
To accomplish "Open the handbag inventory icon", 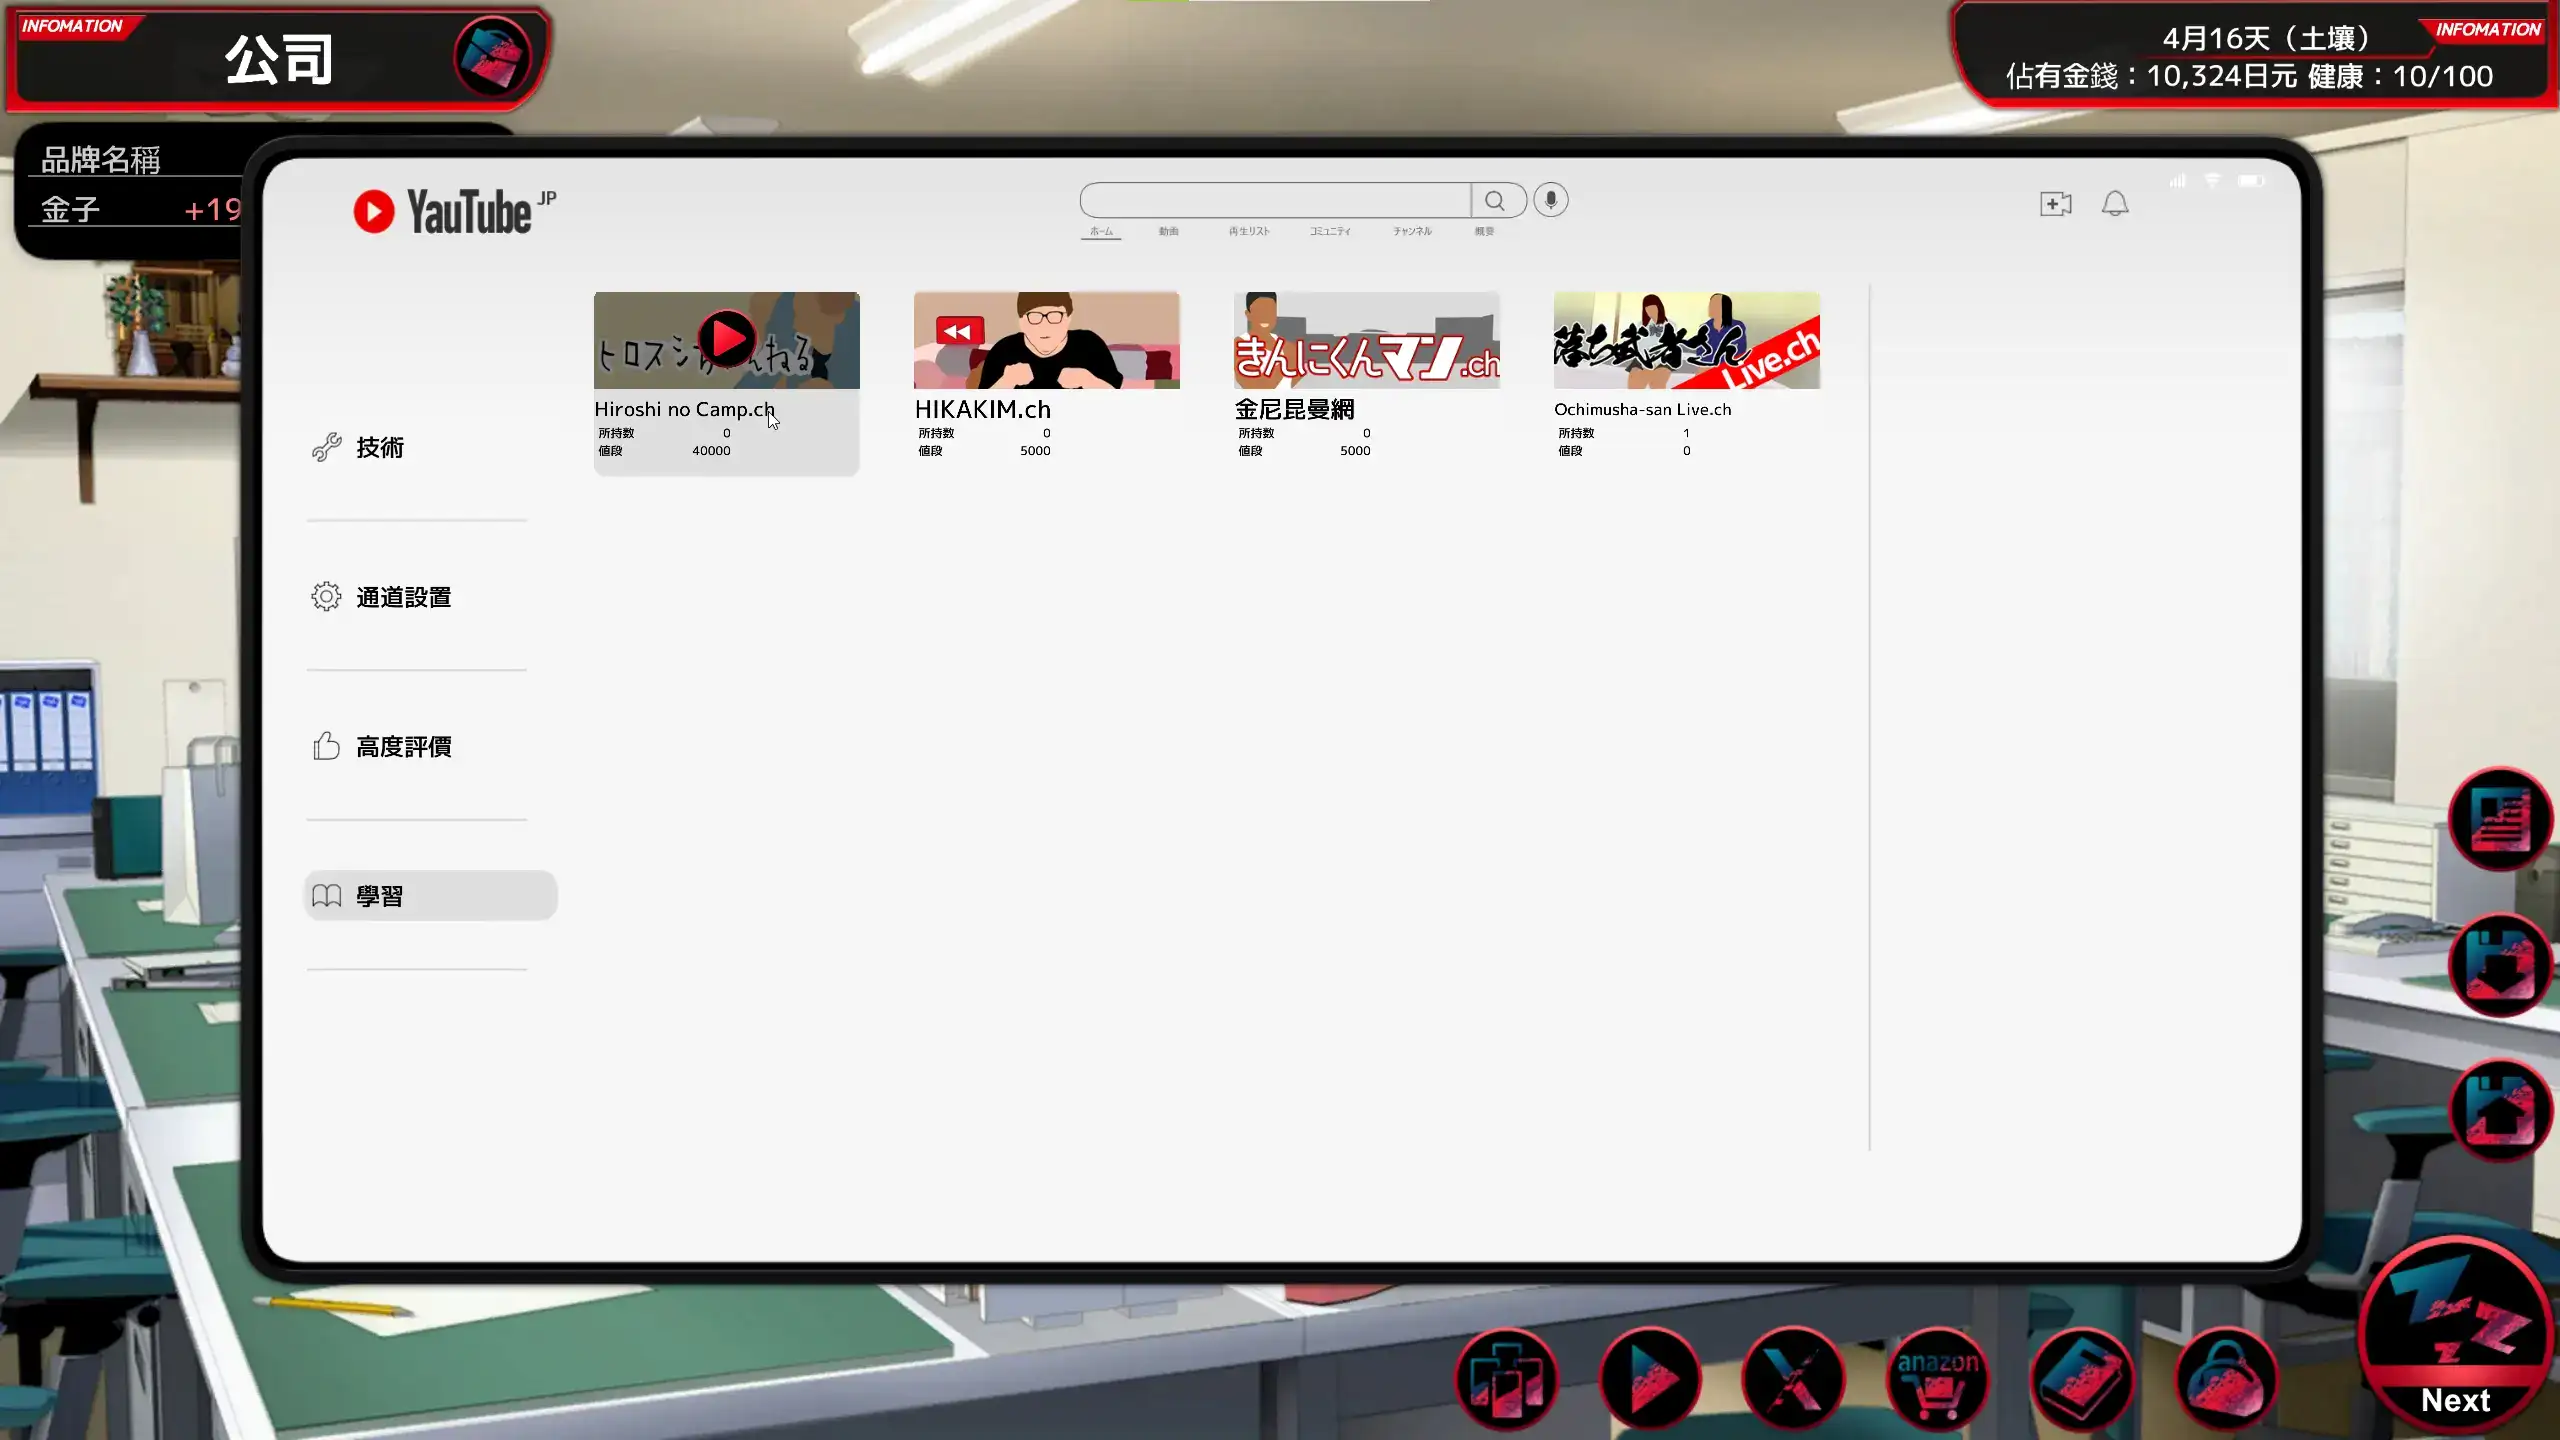I will pos(2227,1381).
